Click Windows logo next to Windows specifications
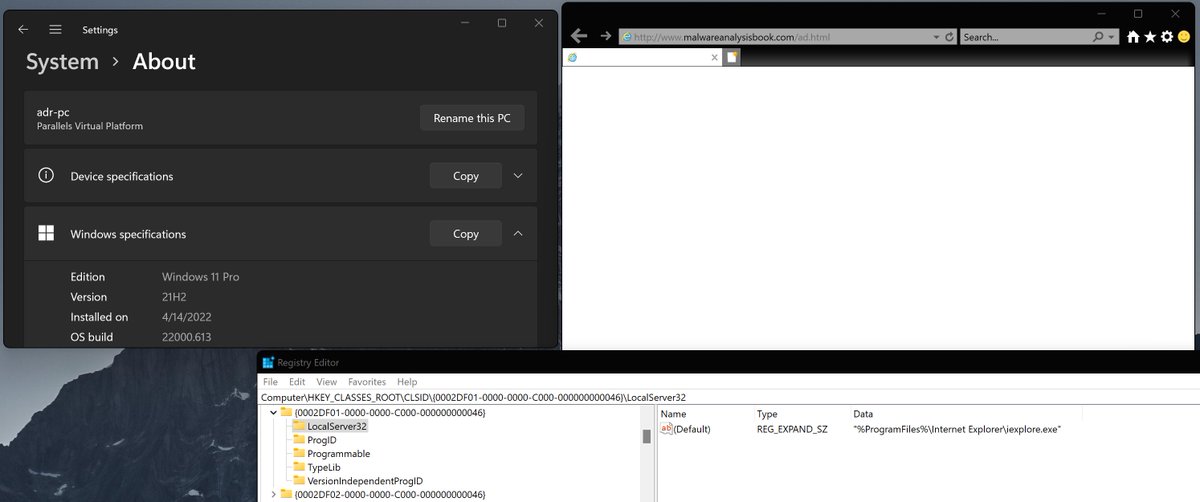Screen dimensions: 1200x502 (x=46, y=234)
